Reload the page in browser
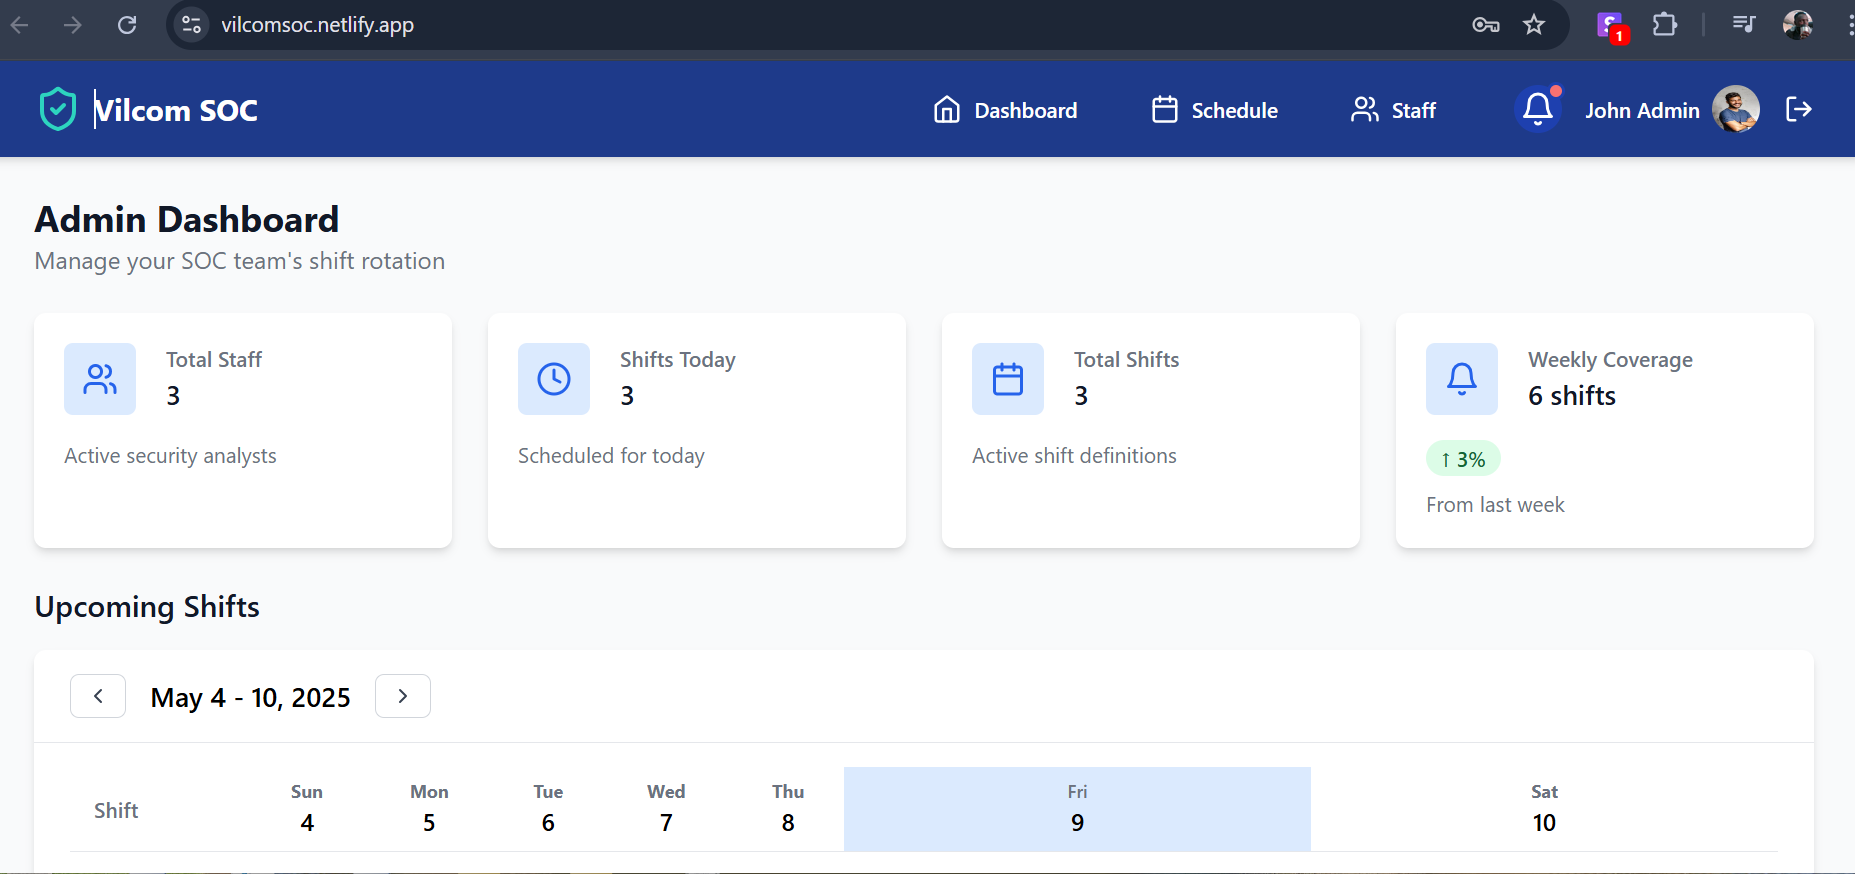Viewport: 1855px width, 874px height. click(x=127, y=25)
